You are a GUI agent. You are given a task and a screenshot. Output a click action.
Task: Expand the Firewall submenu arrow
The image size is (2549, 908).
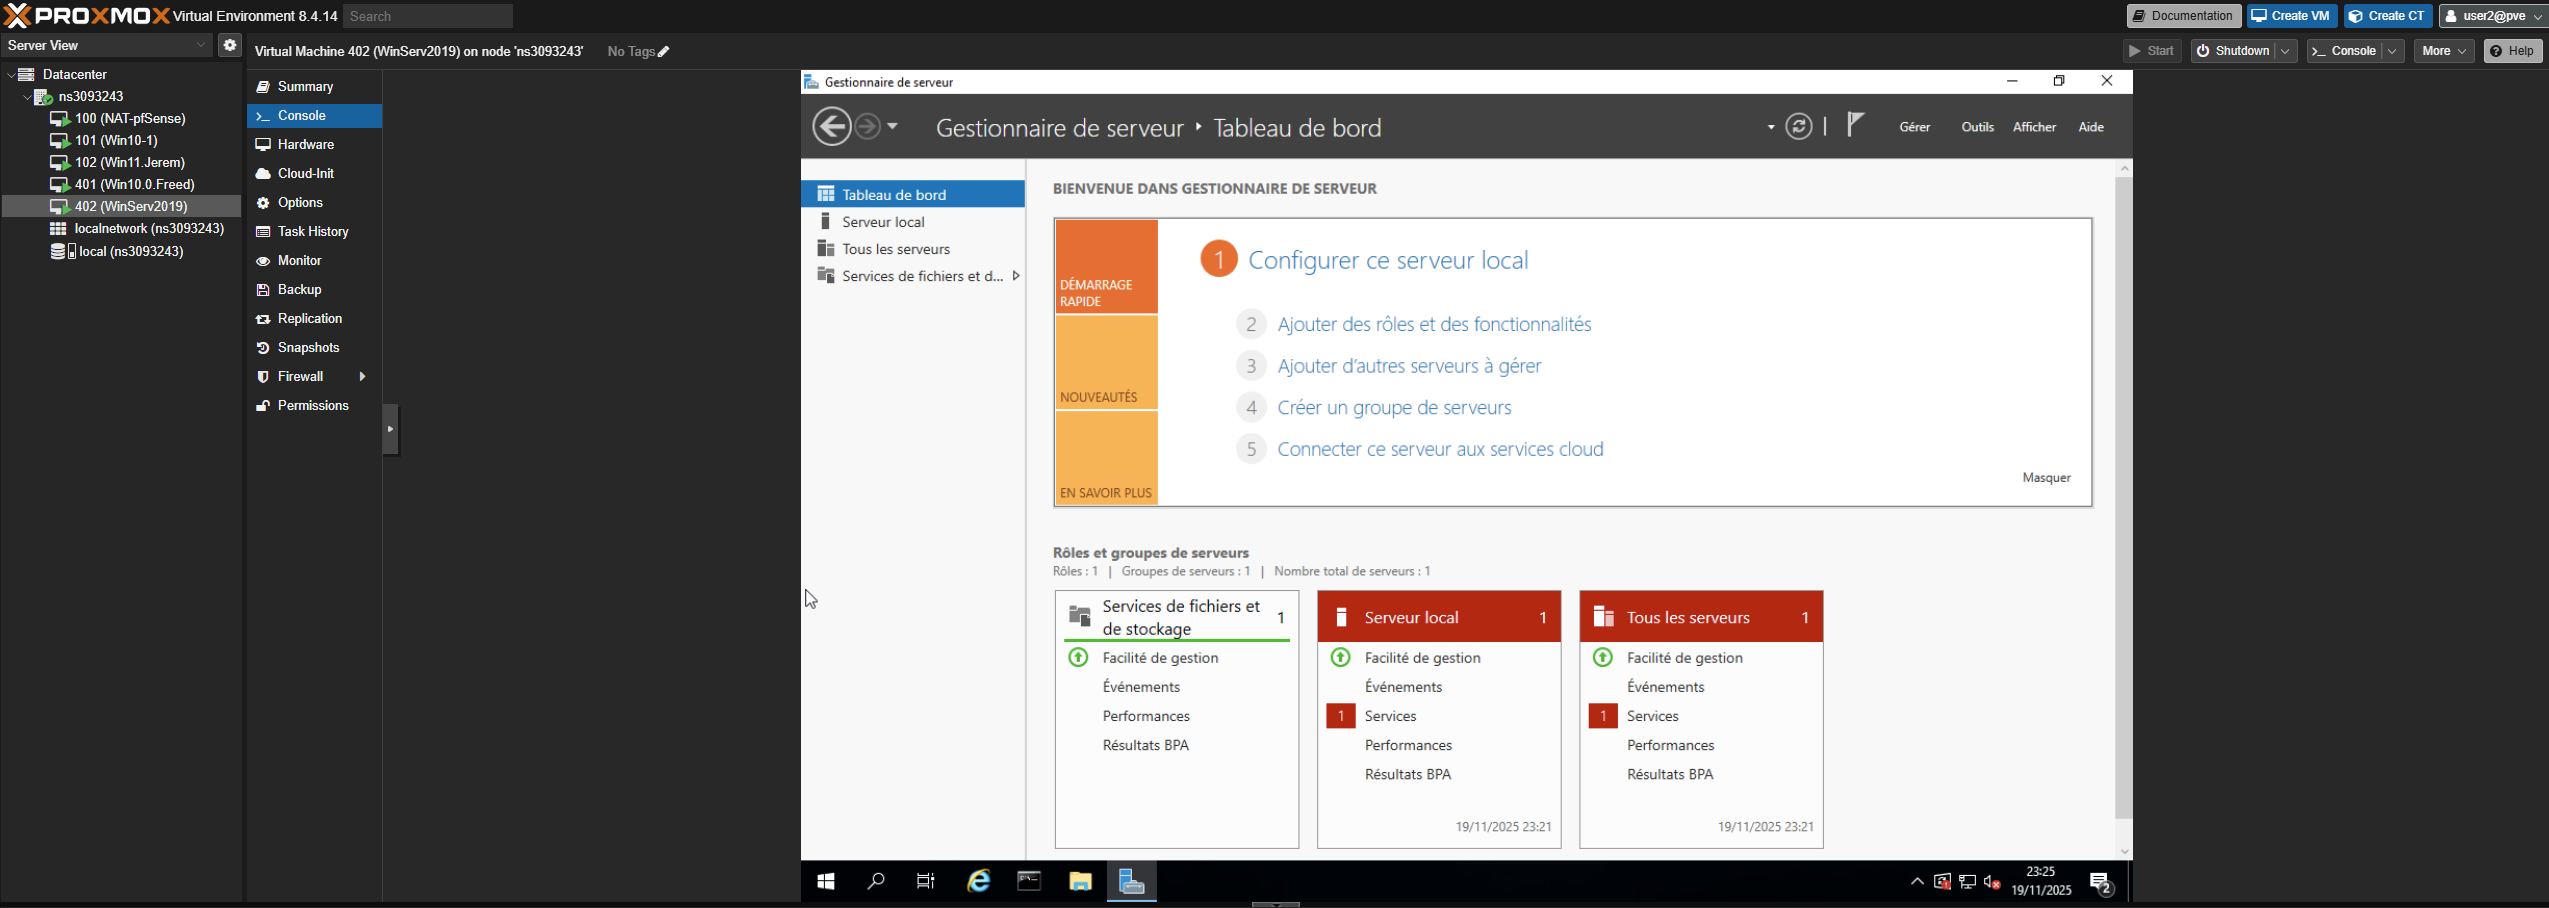362,377
